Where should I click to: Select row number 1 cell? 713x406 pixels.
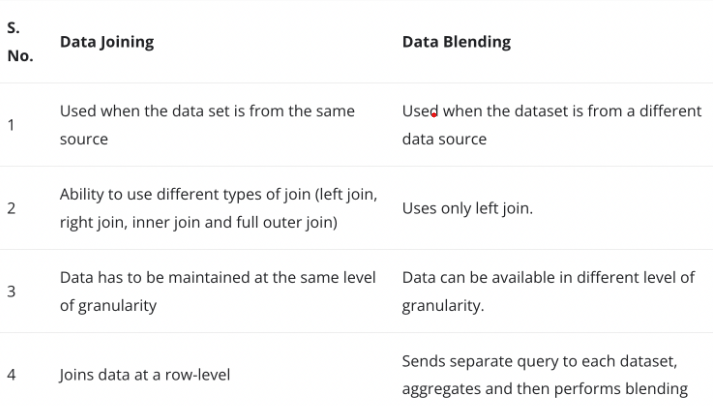click(x=10, y=125)
